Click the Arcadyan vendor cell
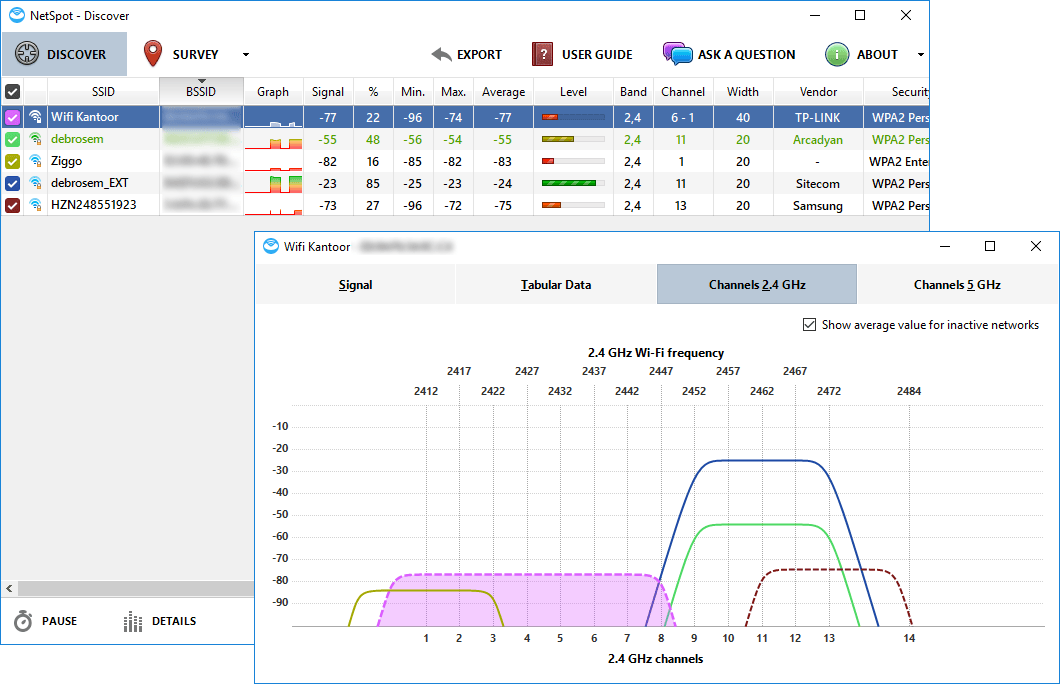The width and height of the screenshot is (1060, 684). click(818, 139)
